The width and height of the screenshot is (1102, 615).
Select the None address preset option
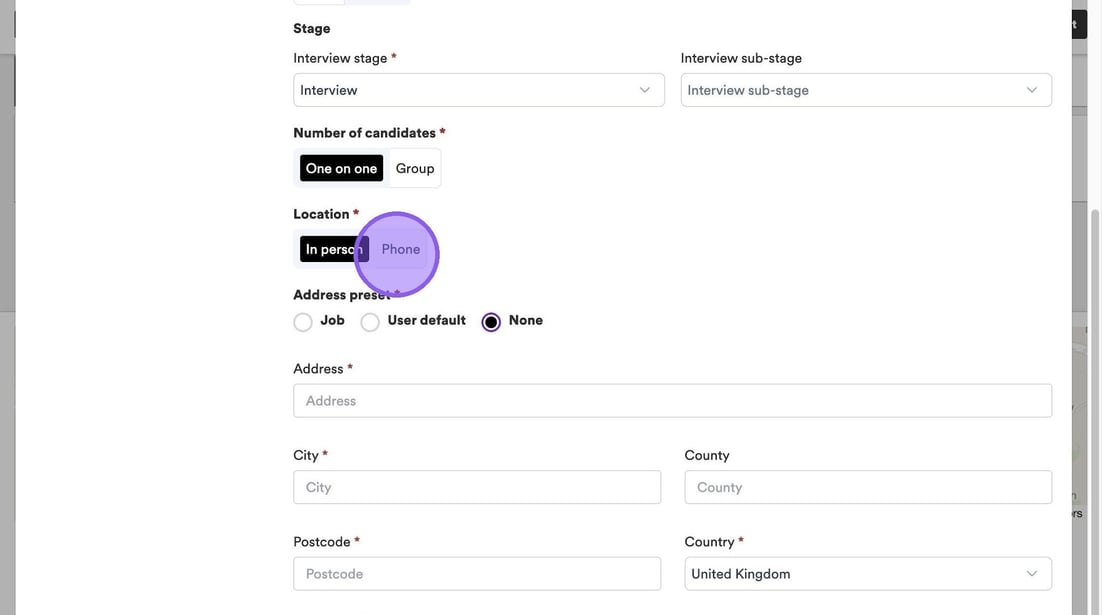pyautogui.click(x=491, y=322)
